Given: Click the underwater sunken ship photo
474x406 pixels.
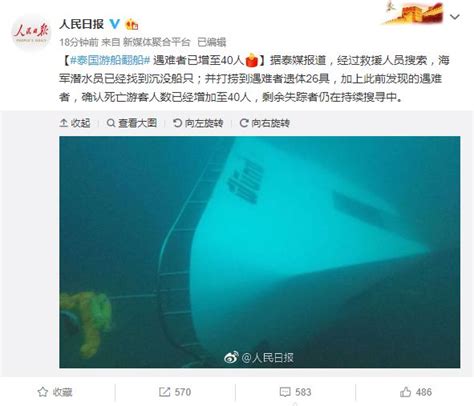Looking at the screenshot, I should [260, 252].
